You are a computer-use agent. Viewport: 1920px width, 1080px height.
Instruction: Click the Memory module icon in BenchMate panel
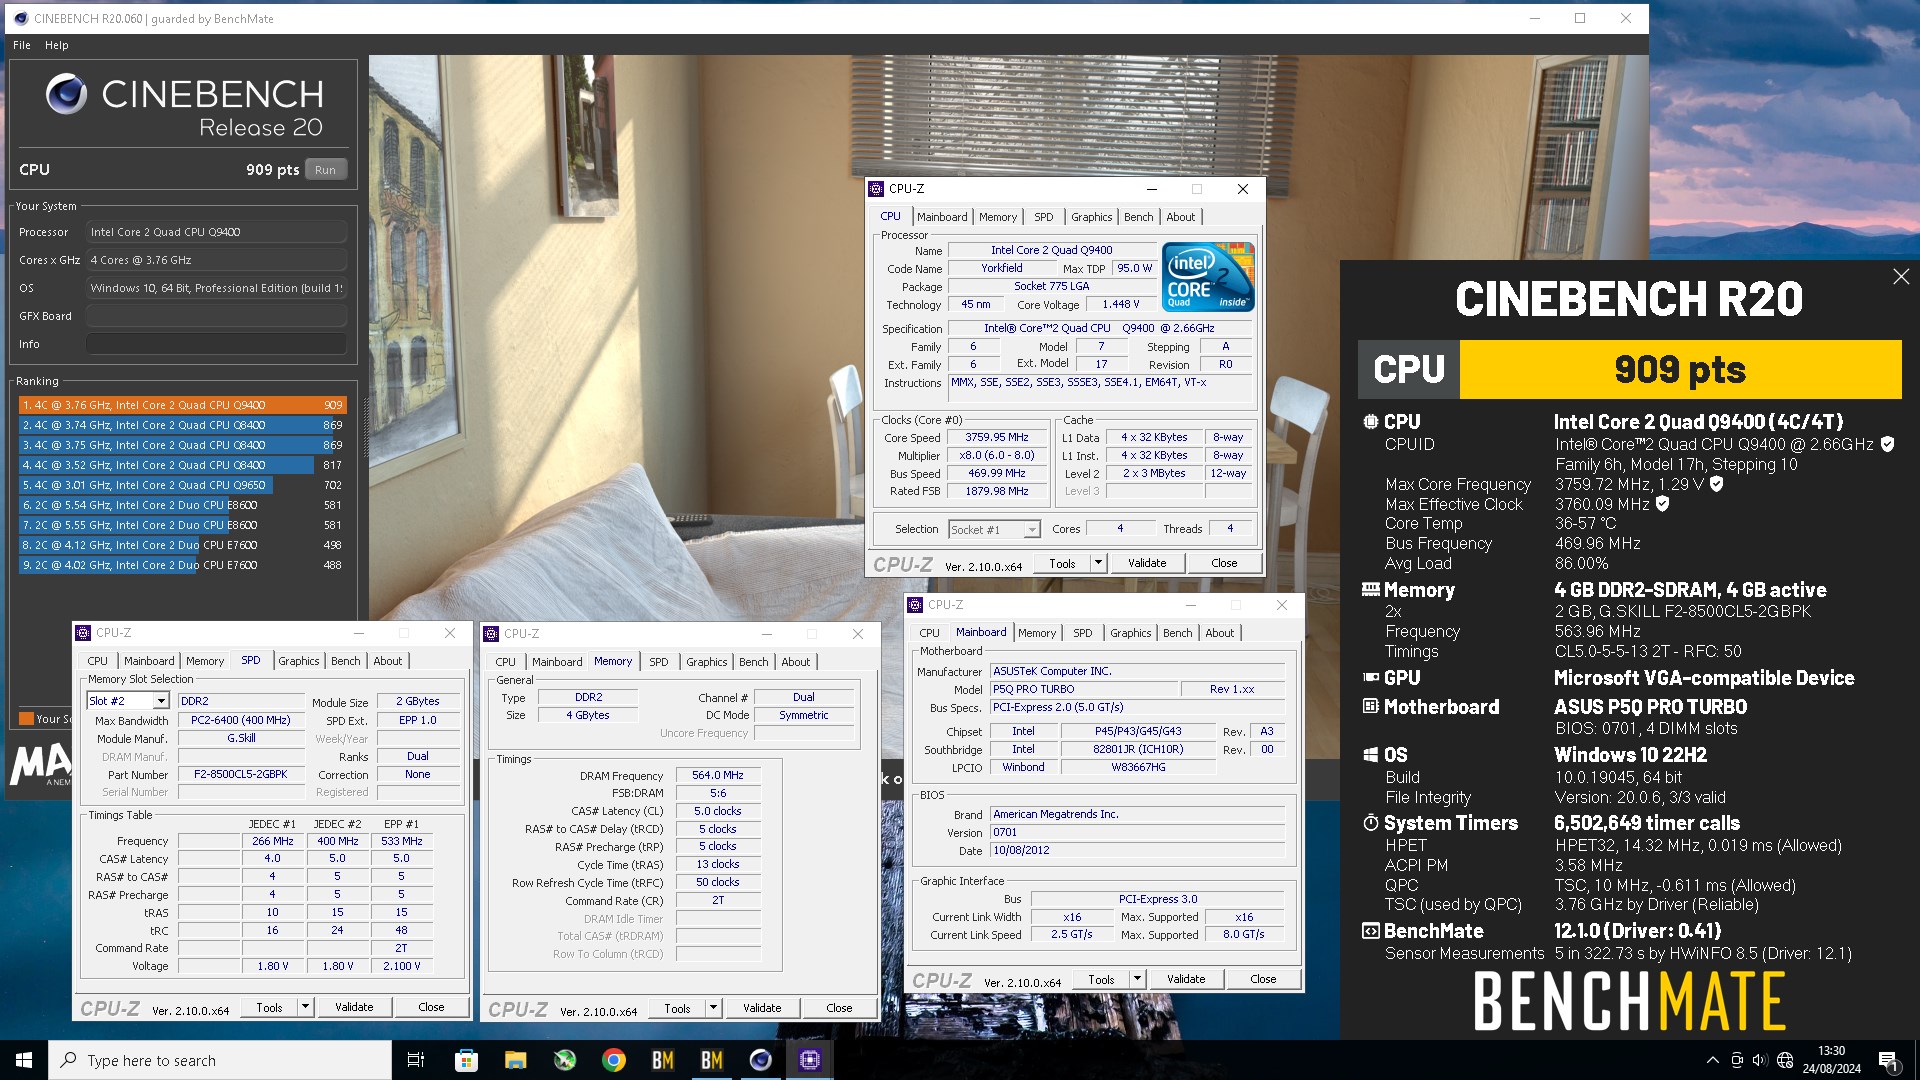coord(1370,590)
